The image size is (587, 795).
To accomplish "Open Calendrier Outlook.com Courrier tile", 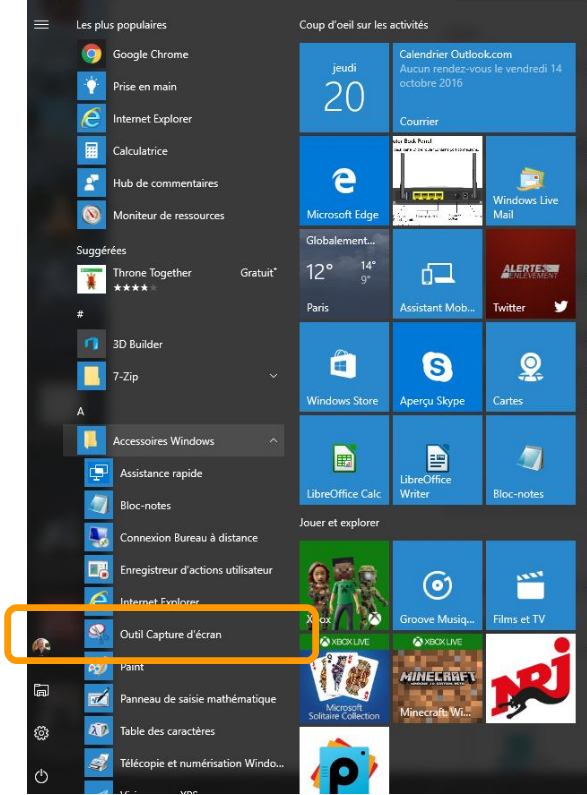I will [484, 87].
